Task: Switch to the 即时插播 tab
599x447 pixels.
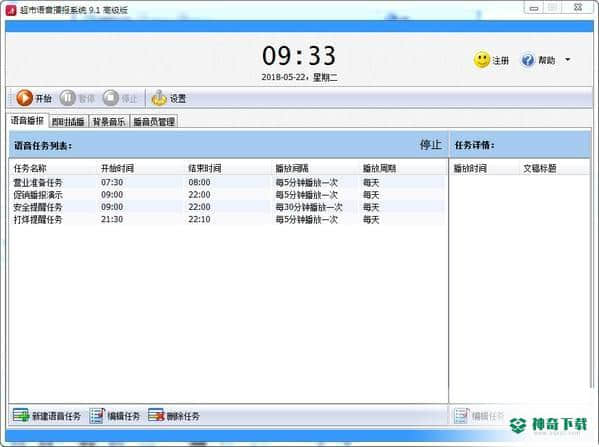Action: pyautogui.click(x=68, y=122)
